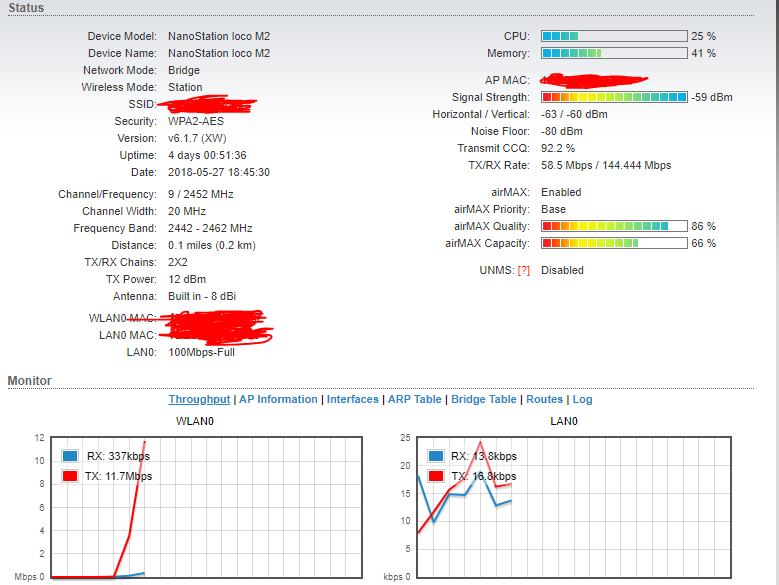
Task: Select the Transmit CCQ value 92.2 %
Action: click(558, 148)
